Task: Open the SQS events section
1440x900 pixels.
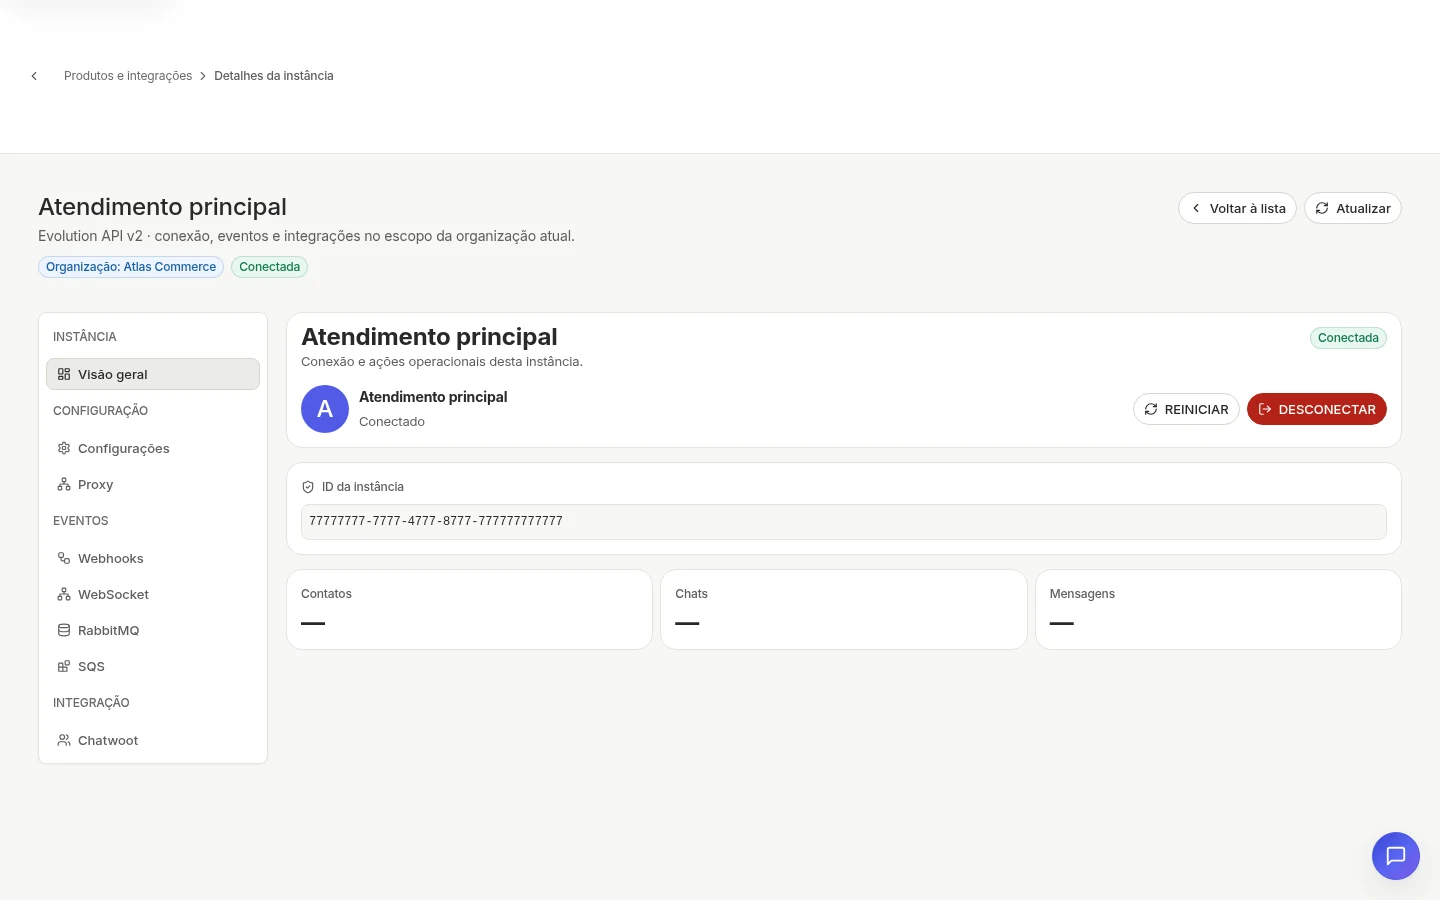Action: (x=153, y=666)
